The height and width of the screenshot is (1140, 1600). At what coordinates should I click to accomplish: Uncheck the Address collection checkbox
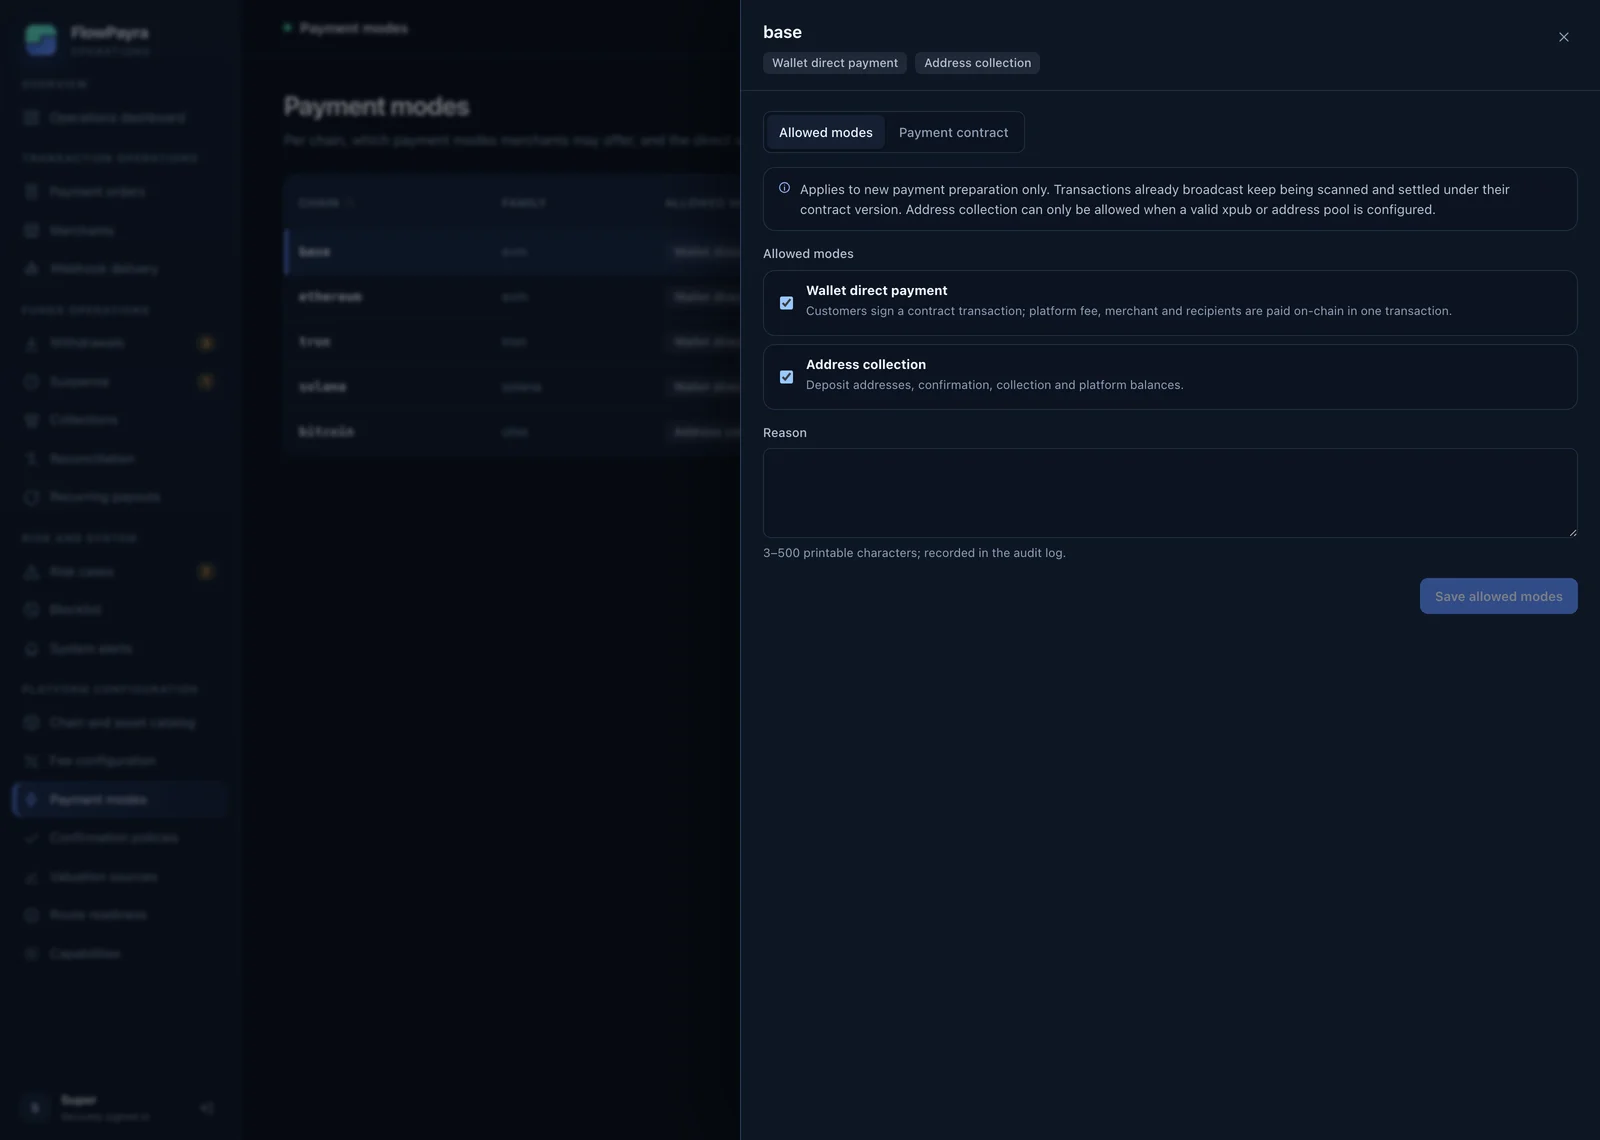(x=786, y=377)
